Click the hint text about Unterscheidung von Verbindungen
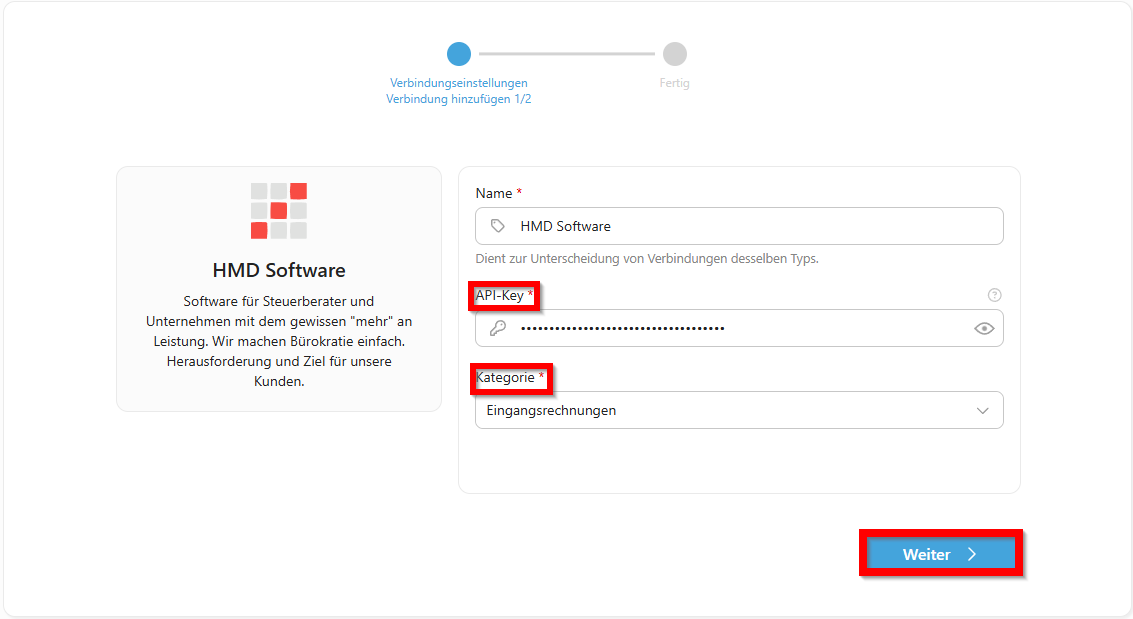This screenshot has width=1133, height=619. 647,259
